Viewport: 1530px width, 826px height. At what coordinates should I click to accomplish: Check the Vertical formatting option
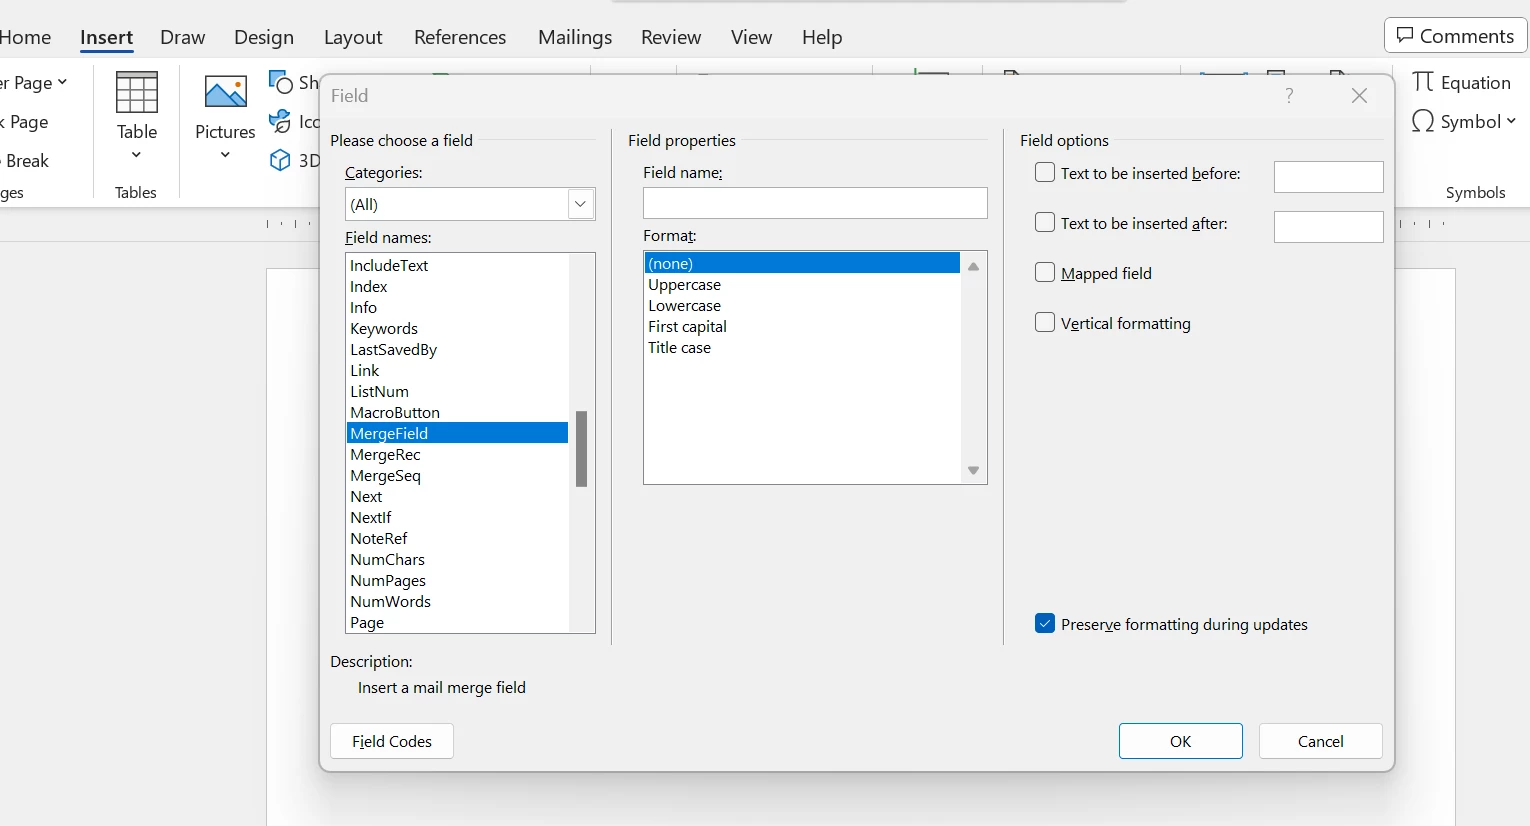click(x=1045, y=323)
